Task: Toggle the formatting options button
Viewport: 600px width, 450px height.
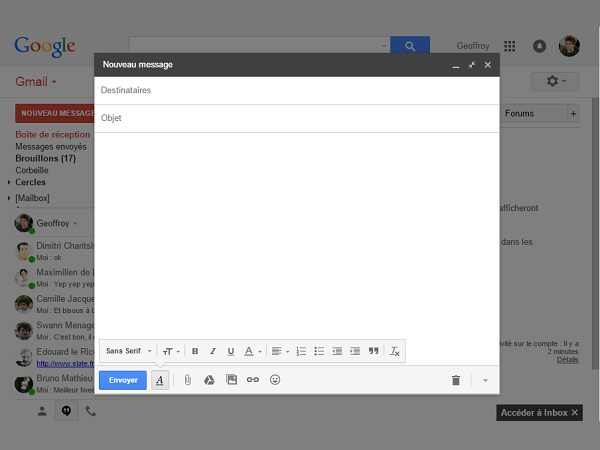Action: click(x=160, y=380)
